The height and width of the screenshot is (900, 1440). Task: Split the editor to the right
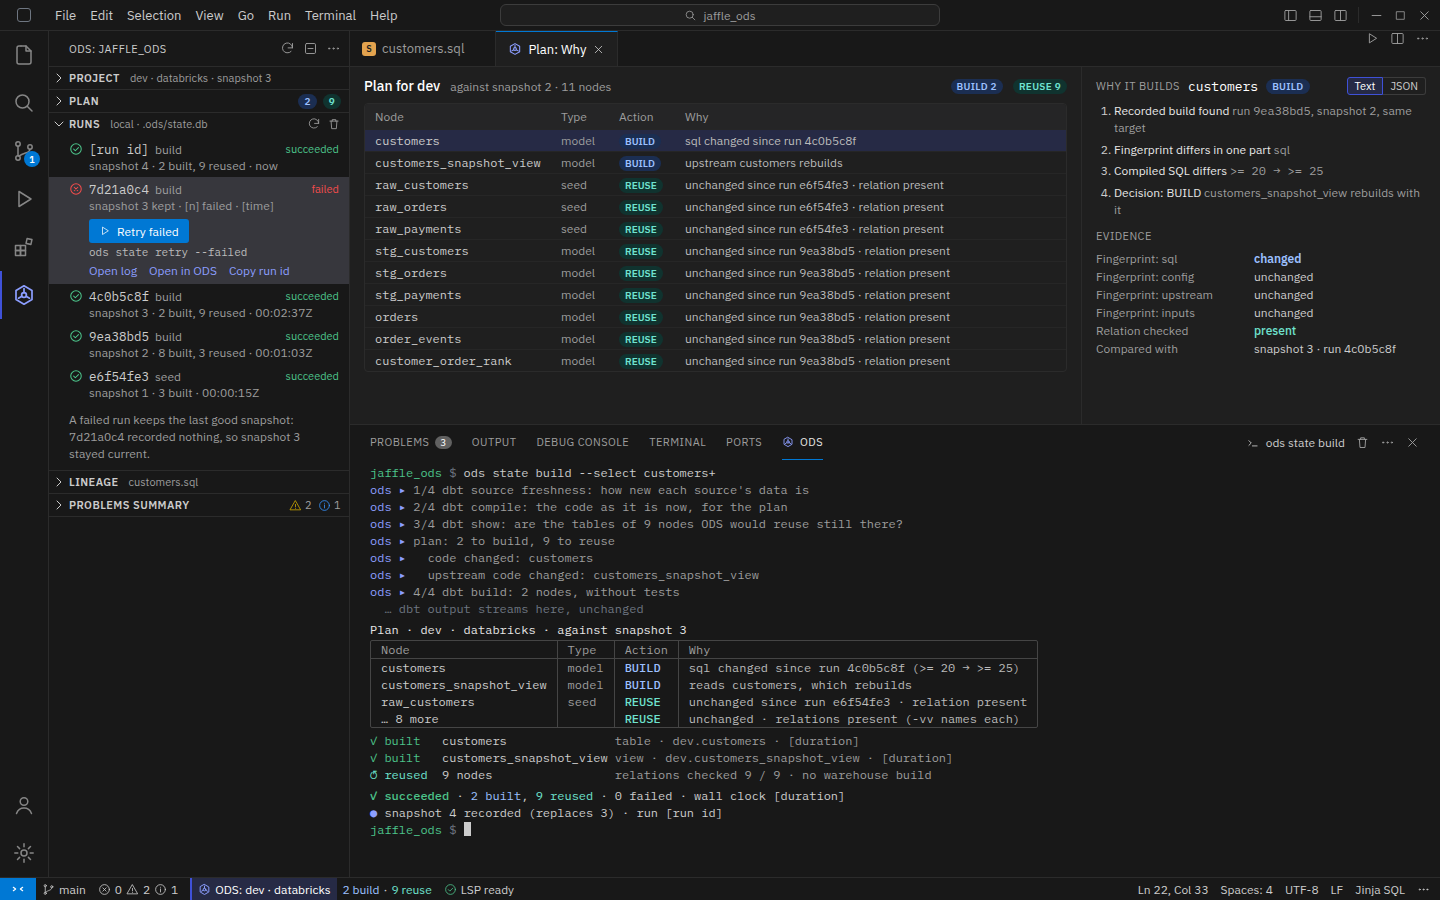[x=1397, y=39]
